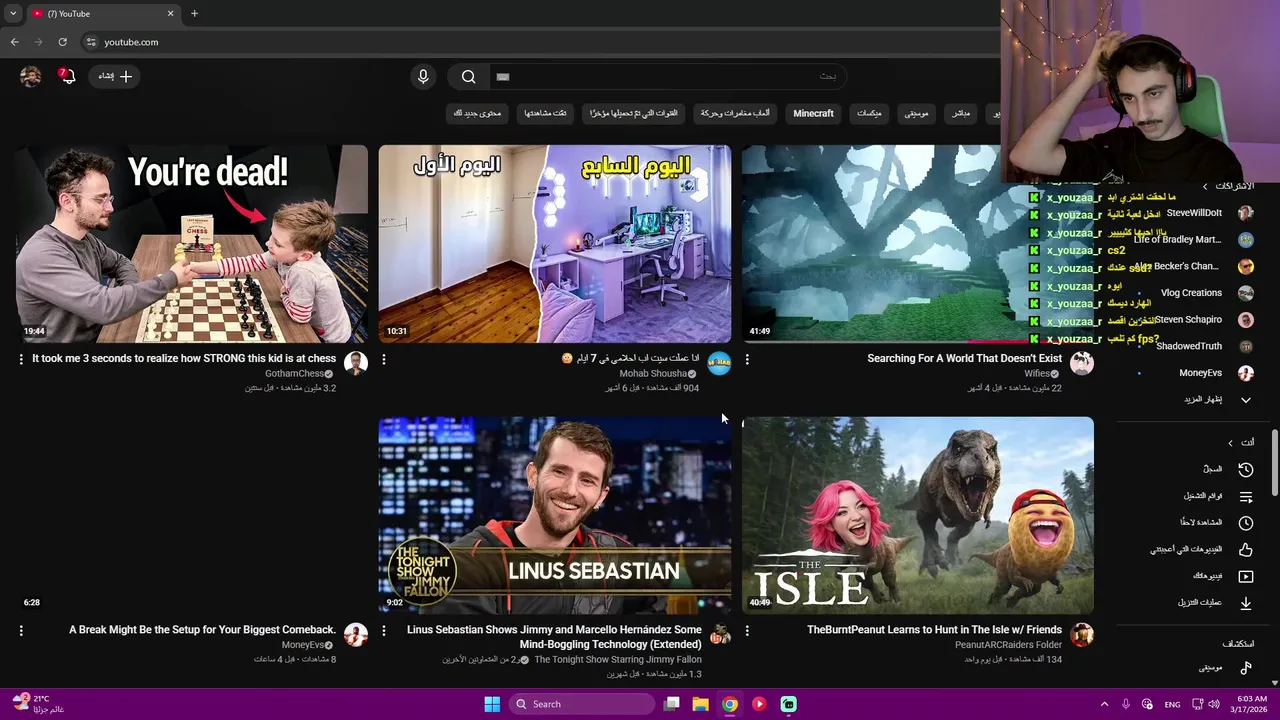Show hidden system tray icons

tap(1104, 704)
